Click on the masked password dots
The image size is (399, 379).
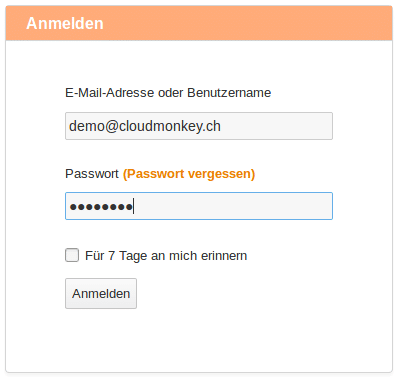click(101, 207)
